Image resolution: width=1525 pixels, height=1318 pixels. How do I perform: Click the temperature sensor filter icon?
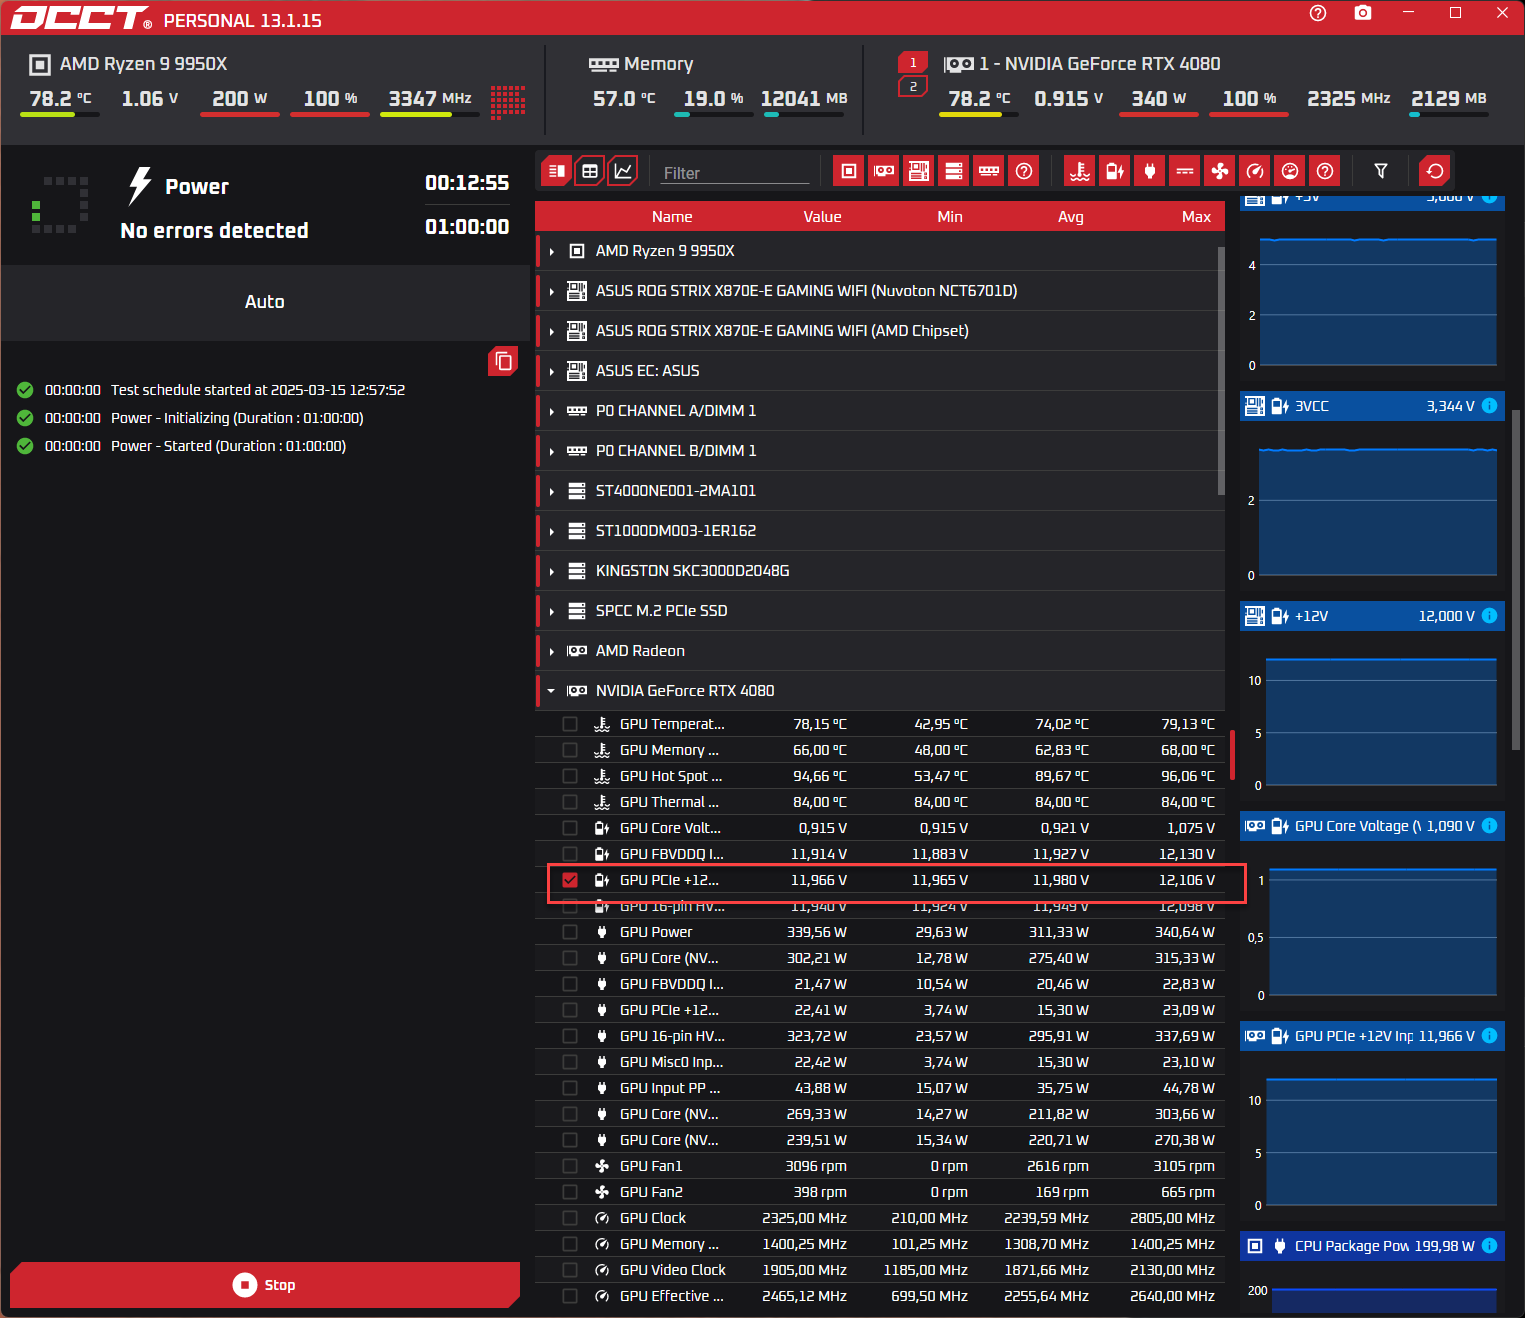pyautogui.click(x=1080, y=171)
